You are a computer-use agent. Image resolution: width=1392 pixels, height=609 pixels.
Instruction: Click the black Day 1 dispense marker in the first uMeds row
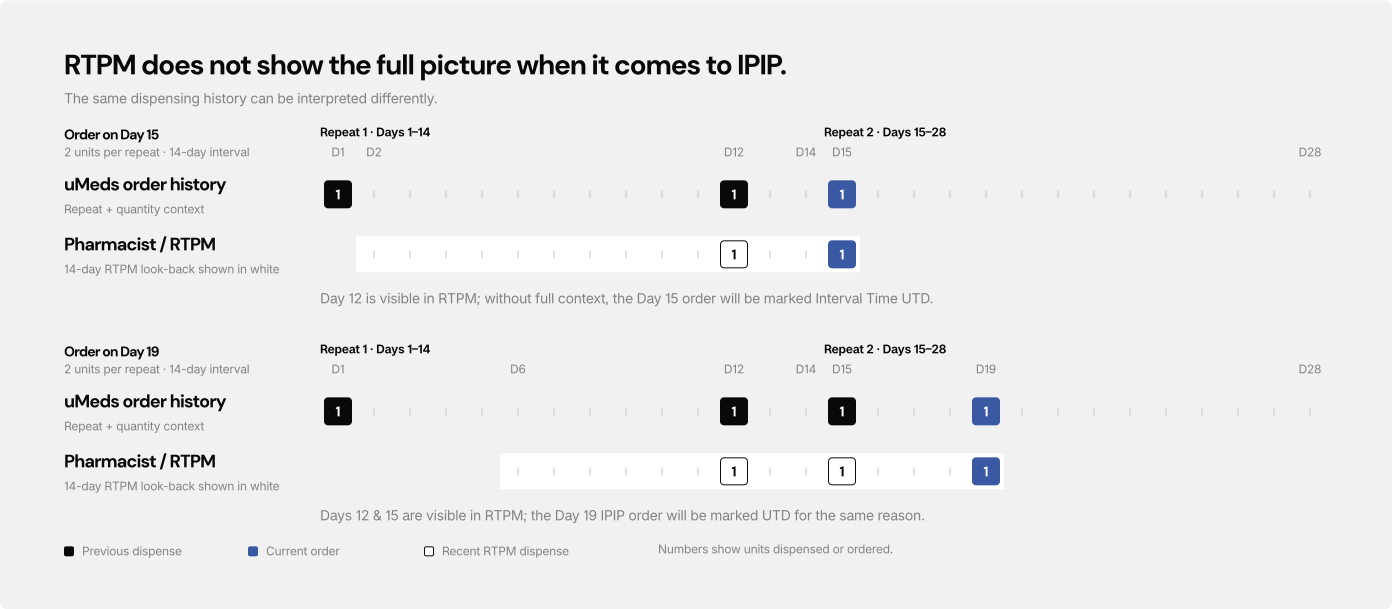(338, 194)
